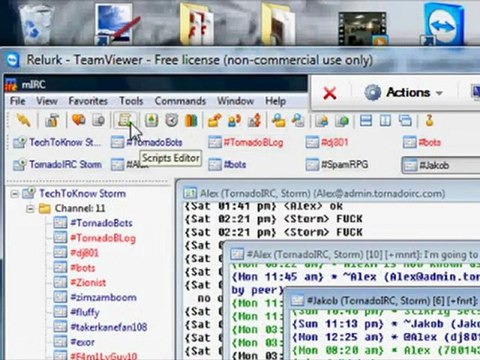This screenshot has height=360, width=480.
Task: Select #TornadoBots in the channel tree
Action: (101, 223)
